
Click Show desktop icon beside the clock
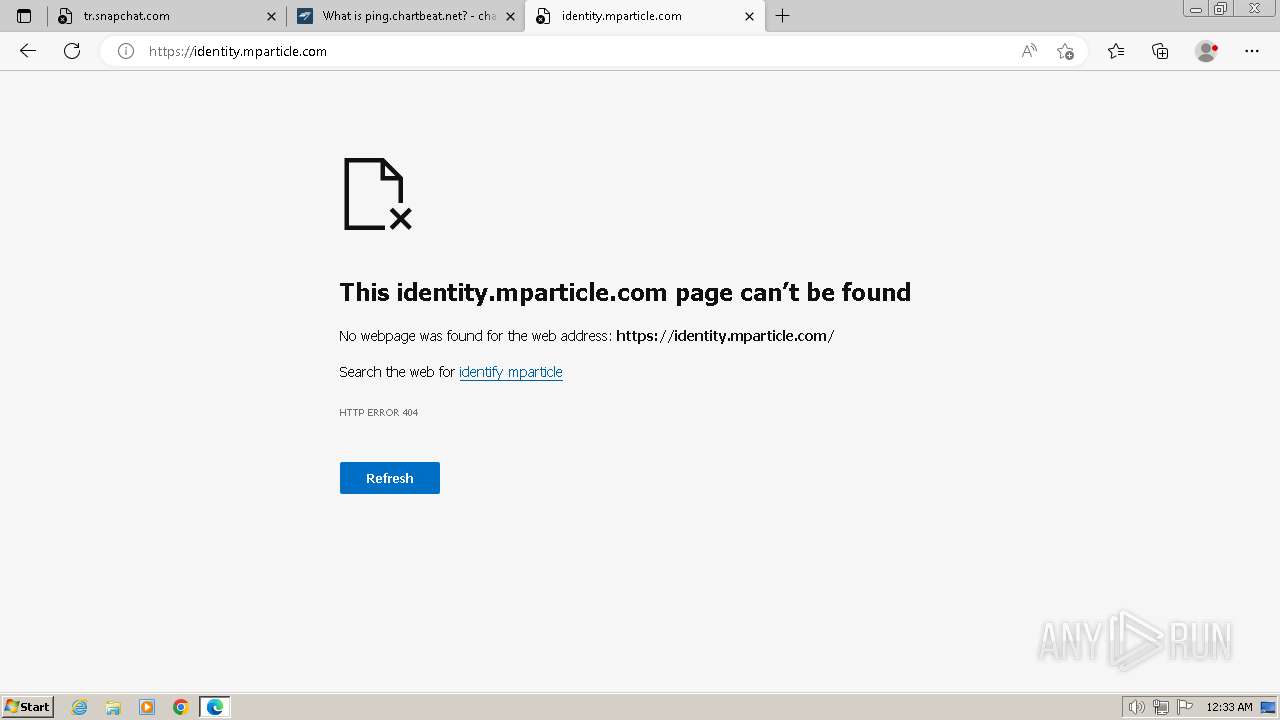coord(1268,707)
